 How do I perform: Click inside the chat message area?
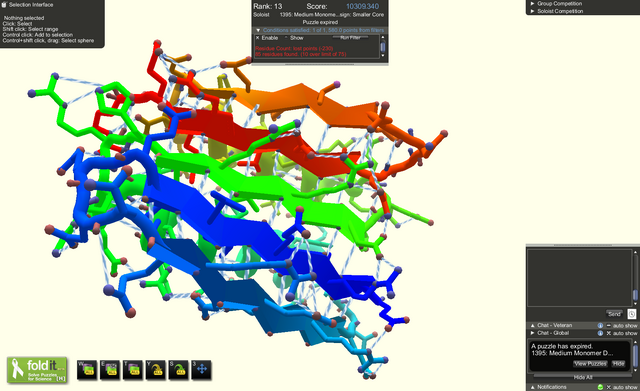[x=579, y=278]
